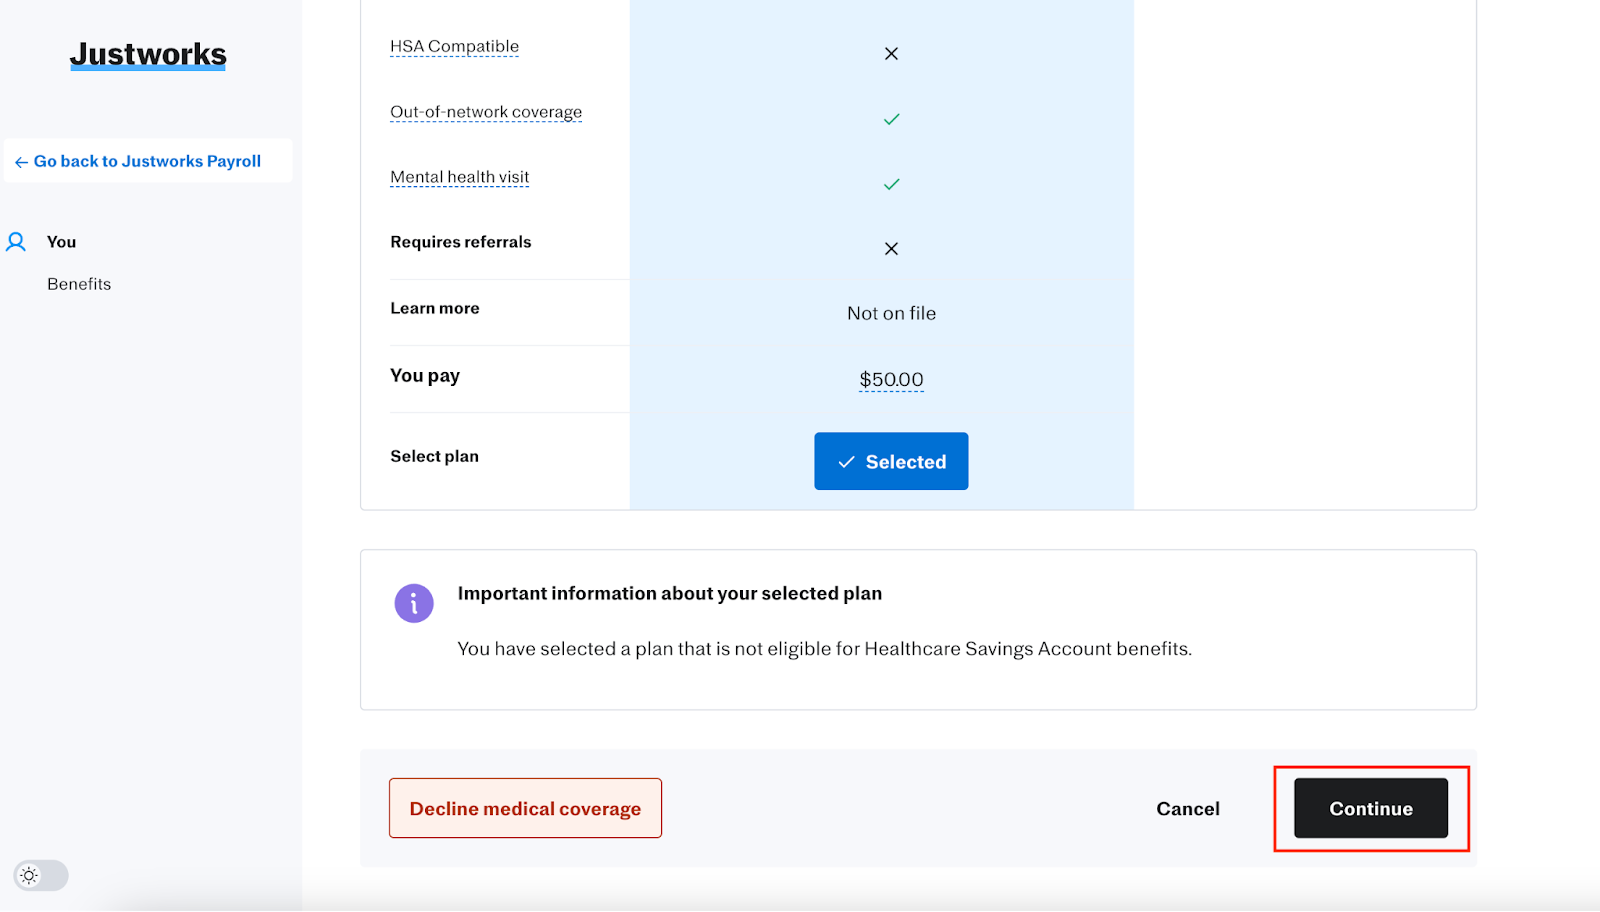Click the Requires referrals X mark

point(891,249)
